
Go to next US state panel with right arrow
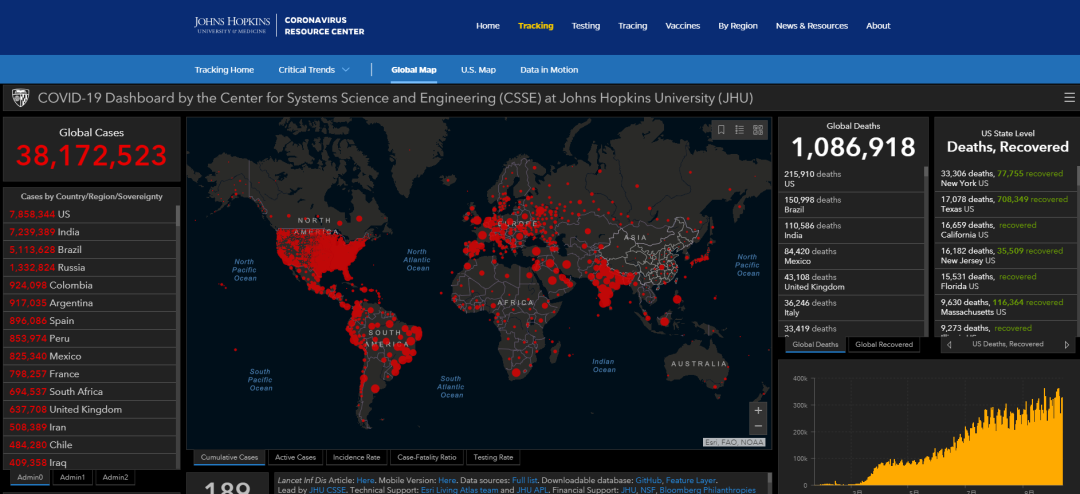point(1067,344)
